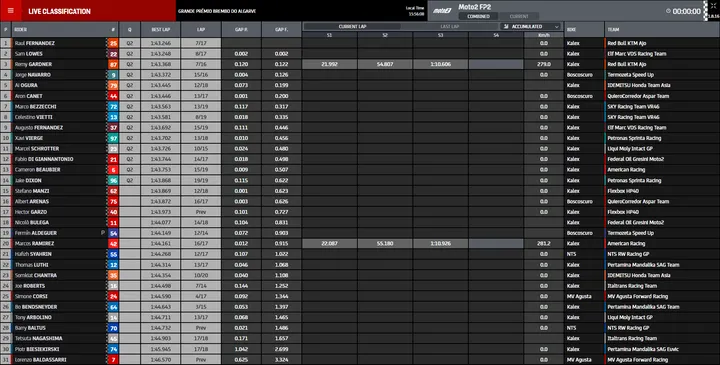Select rider Simone CORSI
Screen dimensions: 720x365
[30, 297]
